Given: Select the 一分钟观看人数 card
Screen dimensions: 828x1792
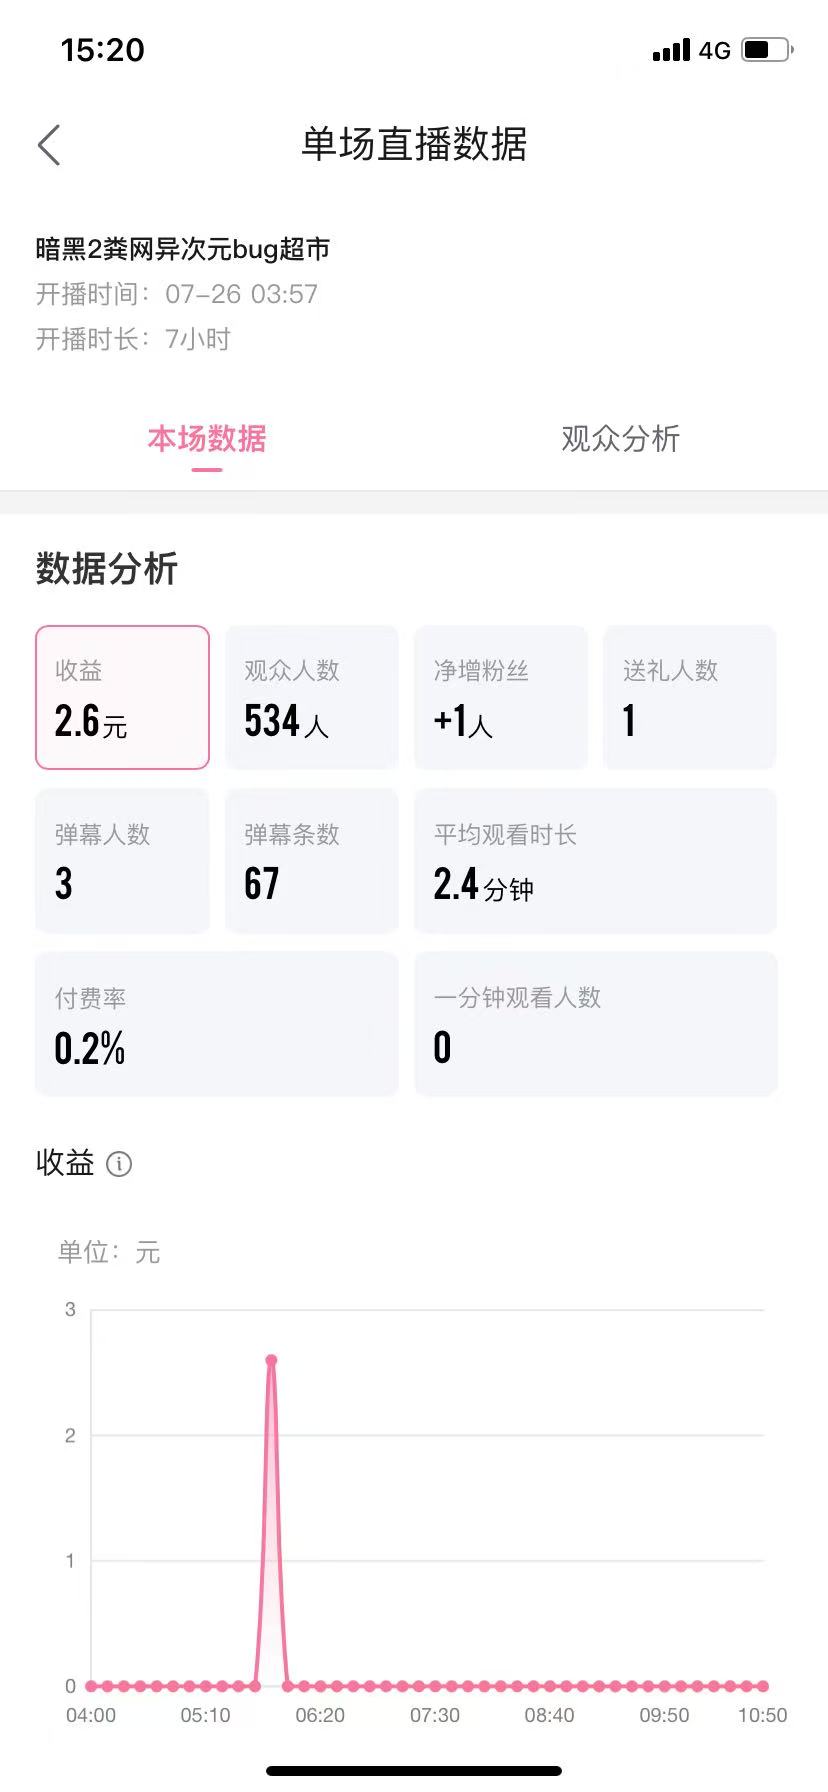Looking at the screenshot, I should point(596,1024).
